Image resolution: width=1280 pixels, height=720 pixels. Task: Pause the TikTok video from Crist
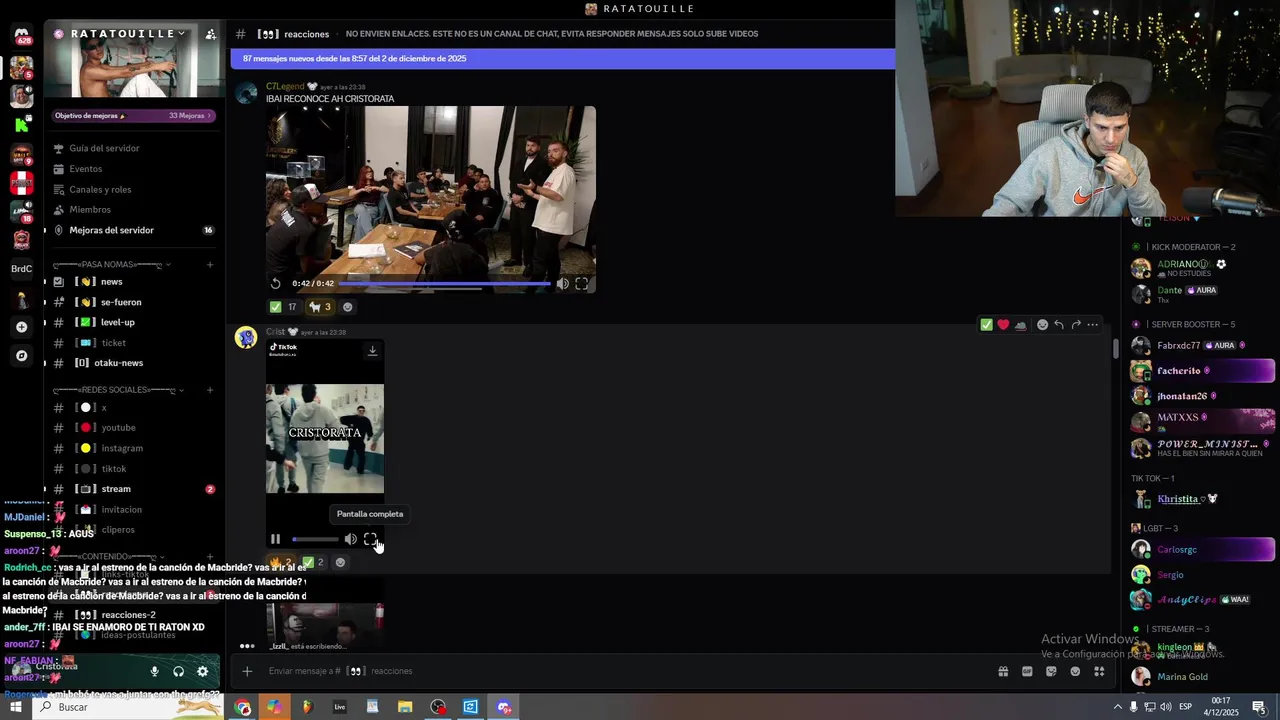tap(275, 539)
